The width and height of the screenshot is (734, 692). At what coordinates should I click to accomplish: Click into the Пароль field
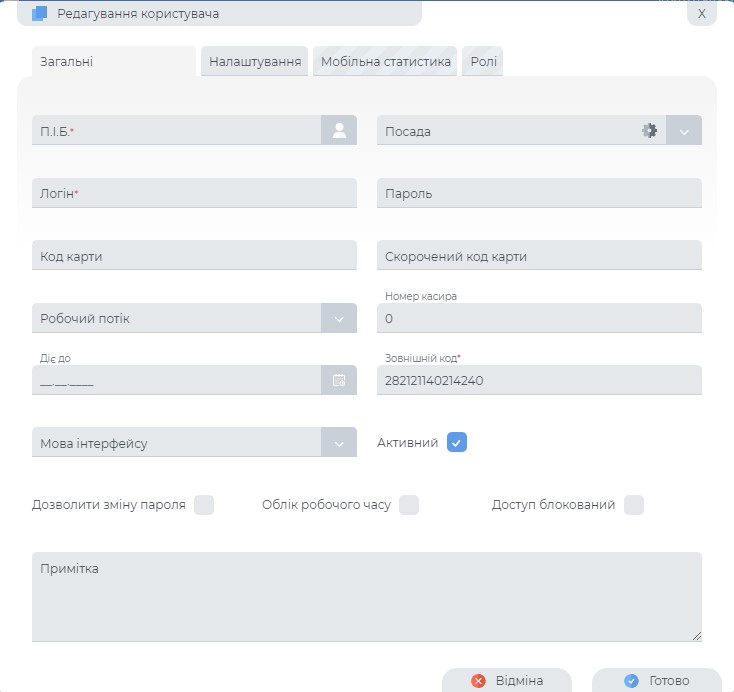pyautogui.click(x=539, y=193)
